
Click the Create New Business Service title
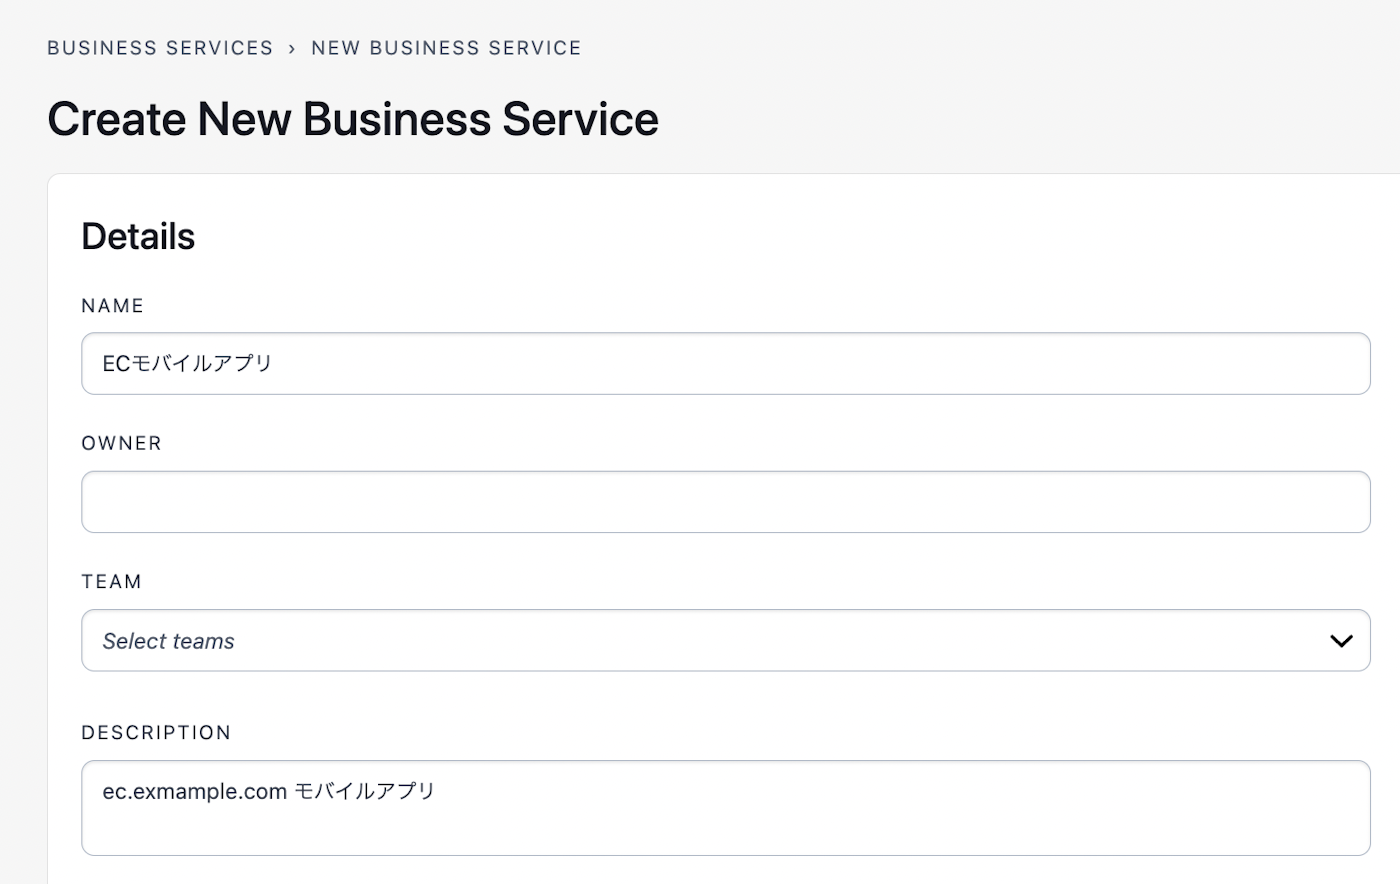click(x=353, y=119)
